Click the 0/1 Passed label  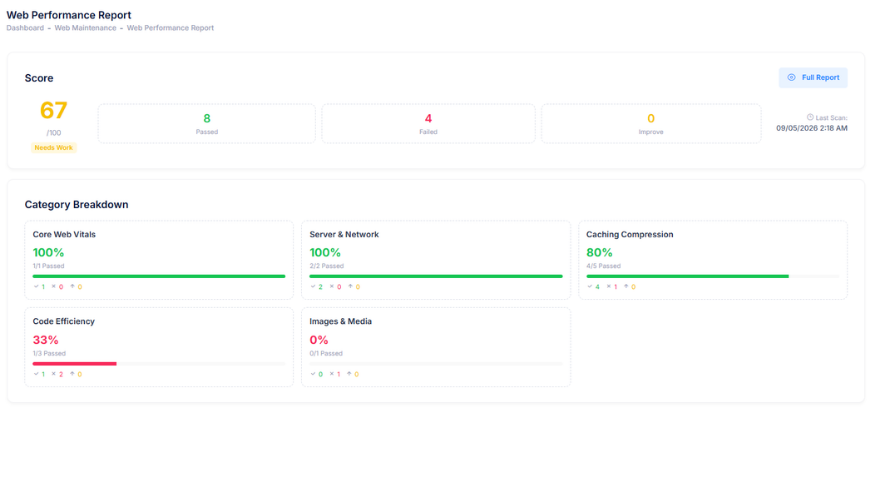326,354
